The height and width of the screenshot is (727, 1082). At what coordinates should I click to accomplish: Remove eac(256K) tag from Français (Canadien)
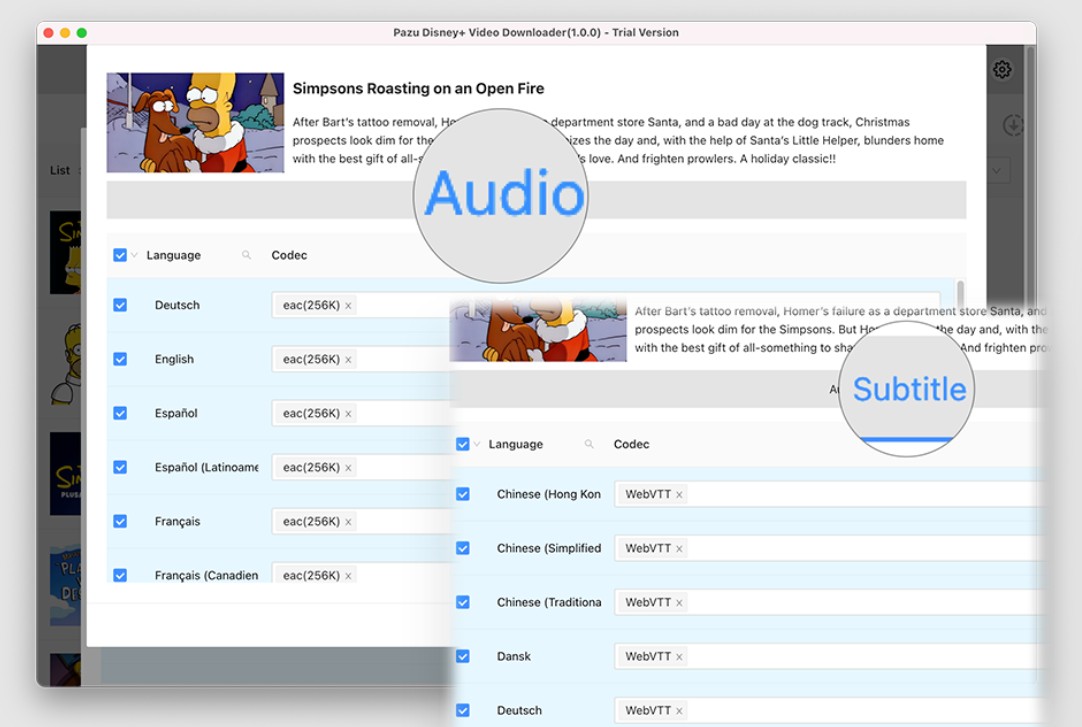coord(348,576)
